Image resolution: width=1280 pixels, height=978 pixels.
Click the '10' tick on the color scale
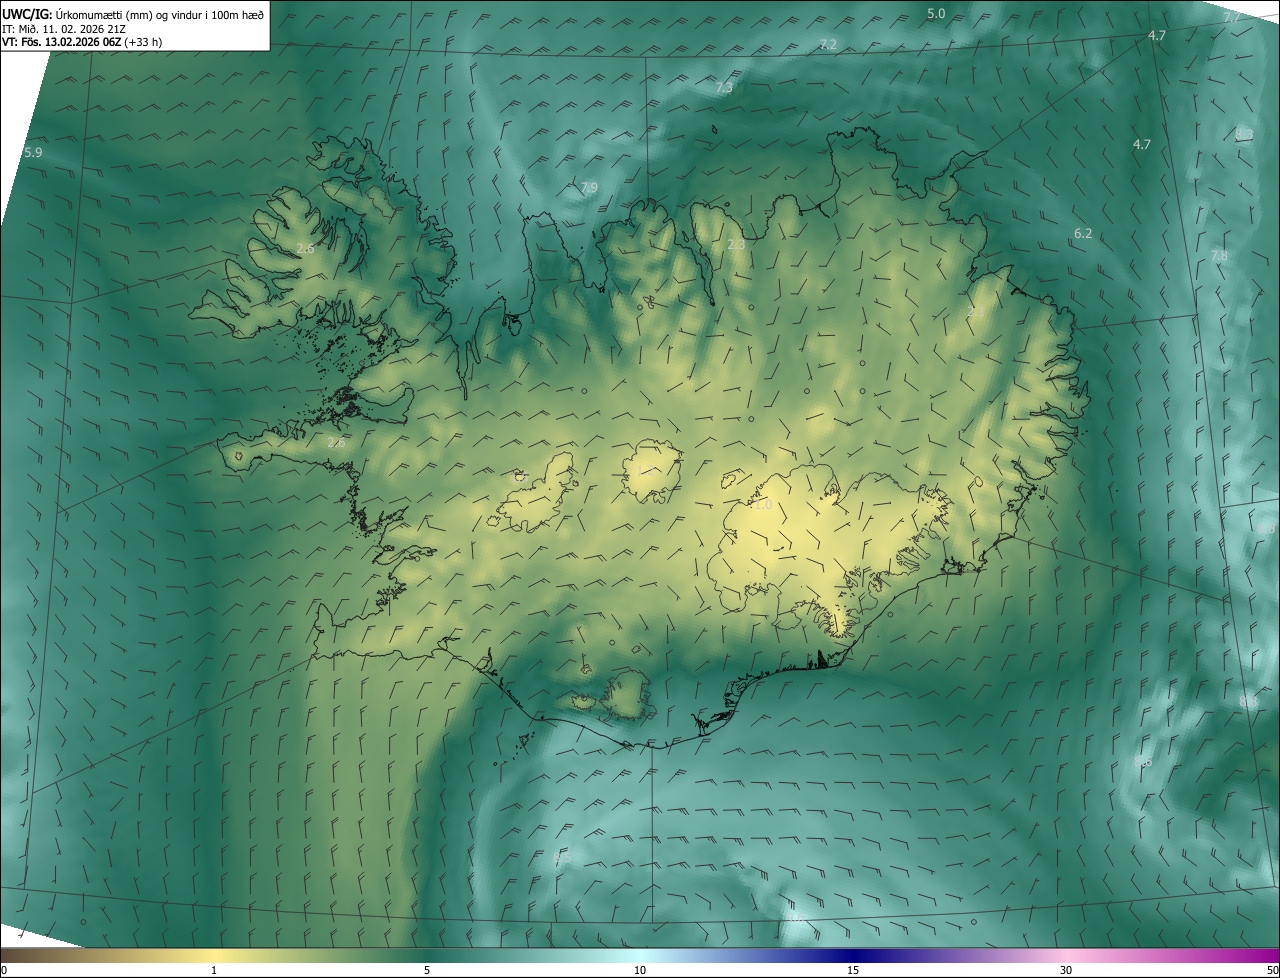640,970
